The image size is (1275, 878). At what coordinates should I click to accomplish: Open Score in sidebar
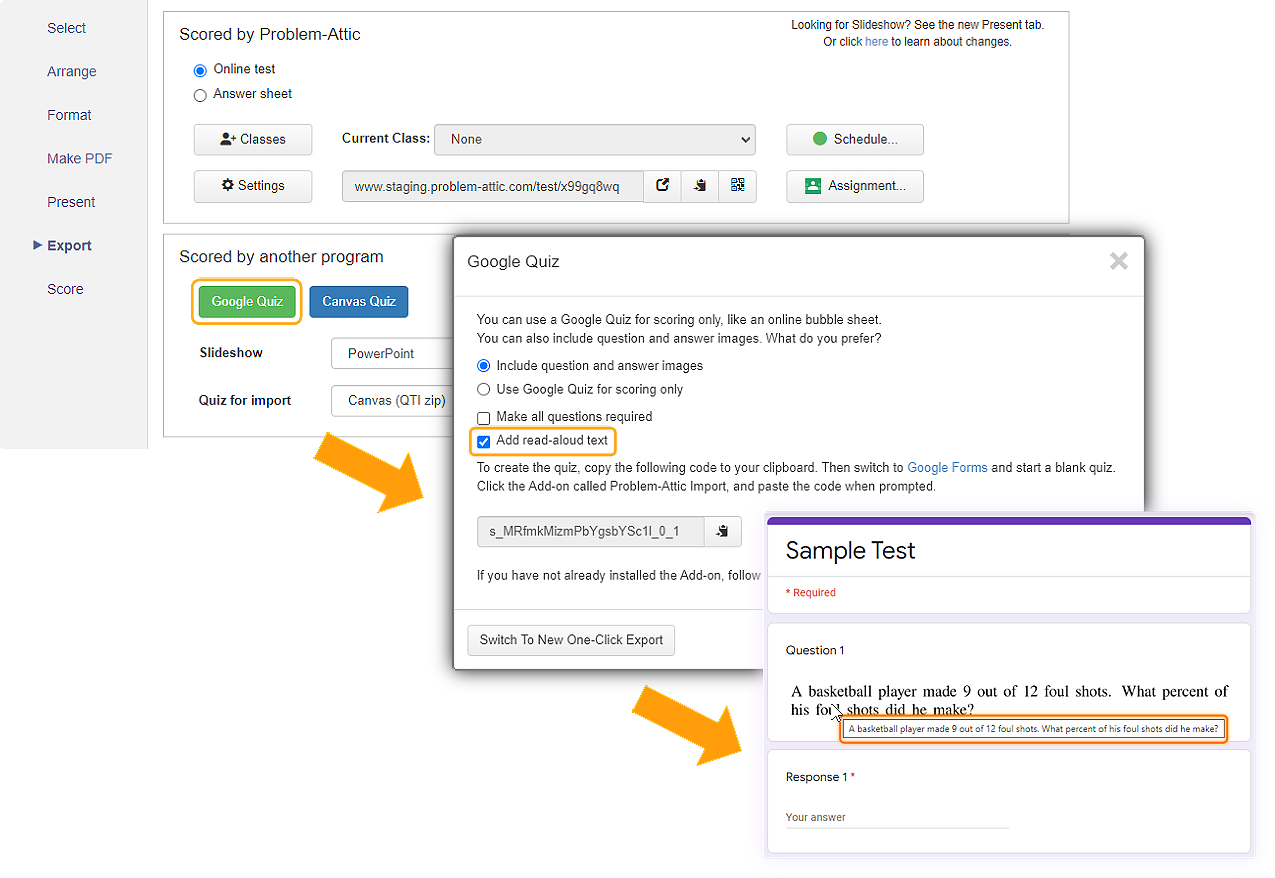(65, 289)
